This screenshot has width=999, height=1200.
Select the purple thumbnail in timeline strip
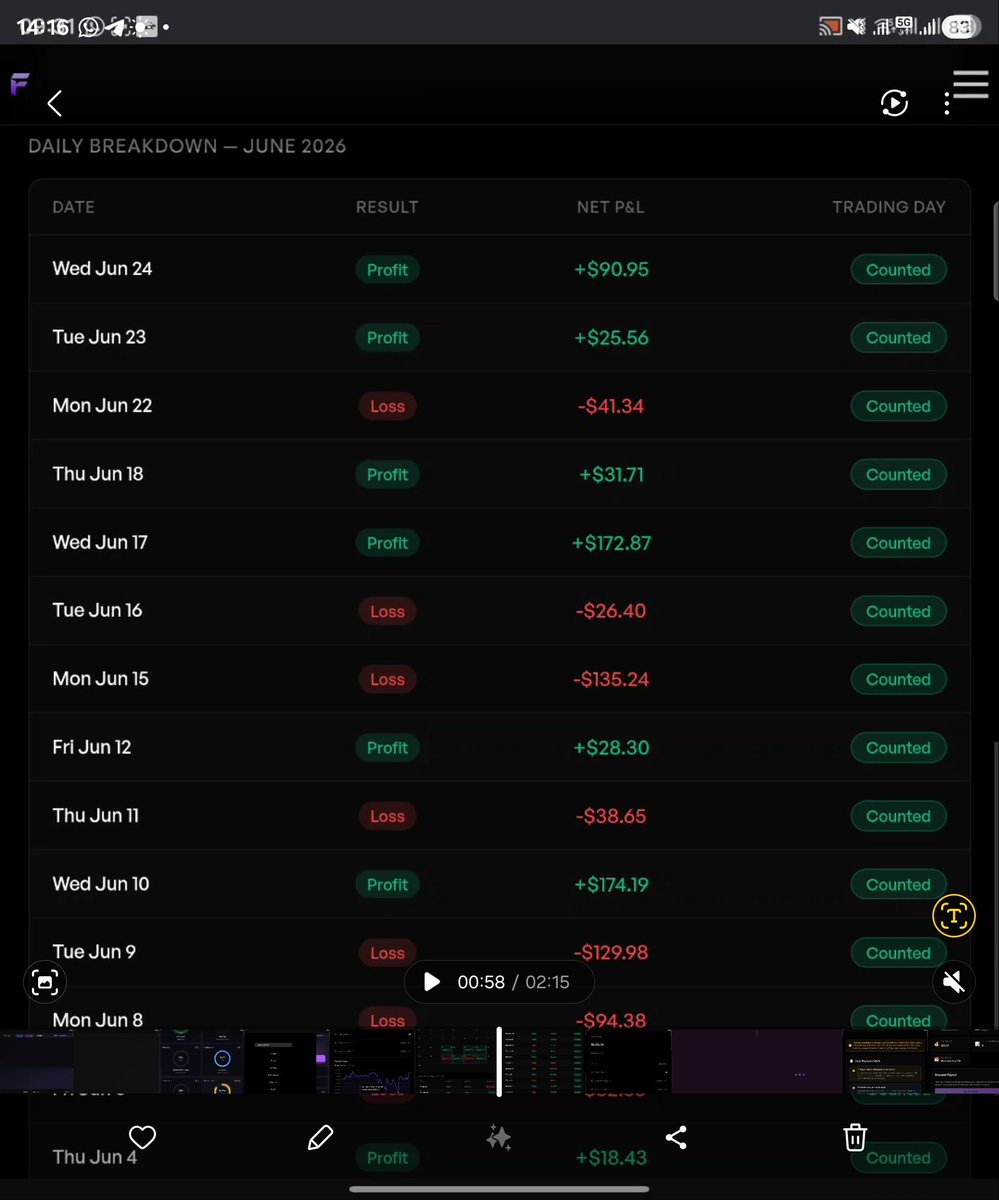(755, 1061)
